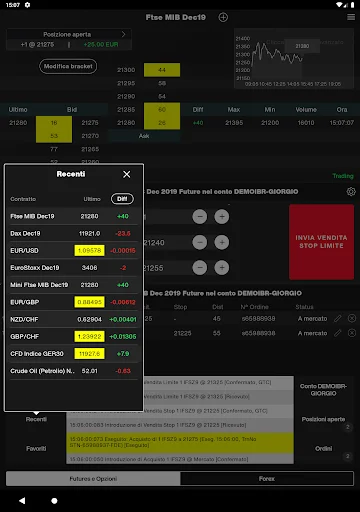The height and width of the screenshot is (512, 360).
Task: Click the Modifica bracket button
Action: coord(68,66)
